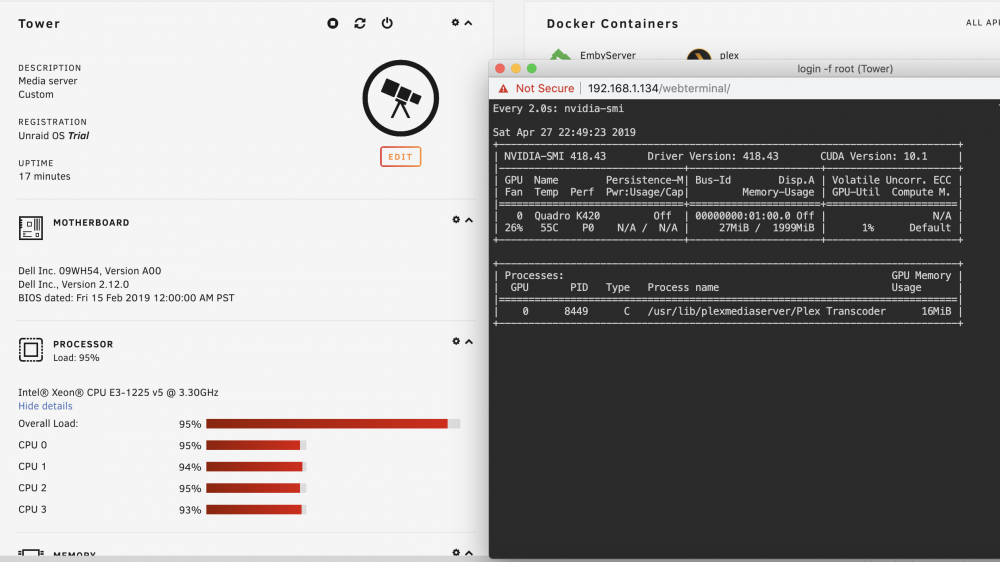Viewport: 1000px width, 562px height.
Task: Click the Processor chip icon
Action: click(31, 350)
